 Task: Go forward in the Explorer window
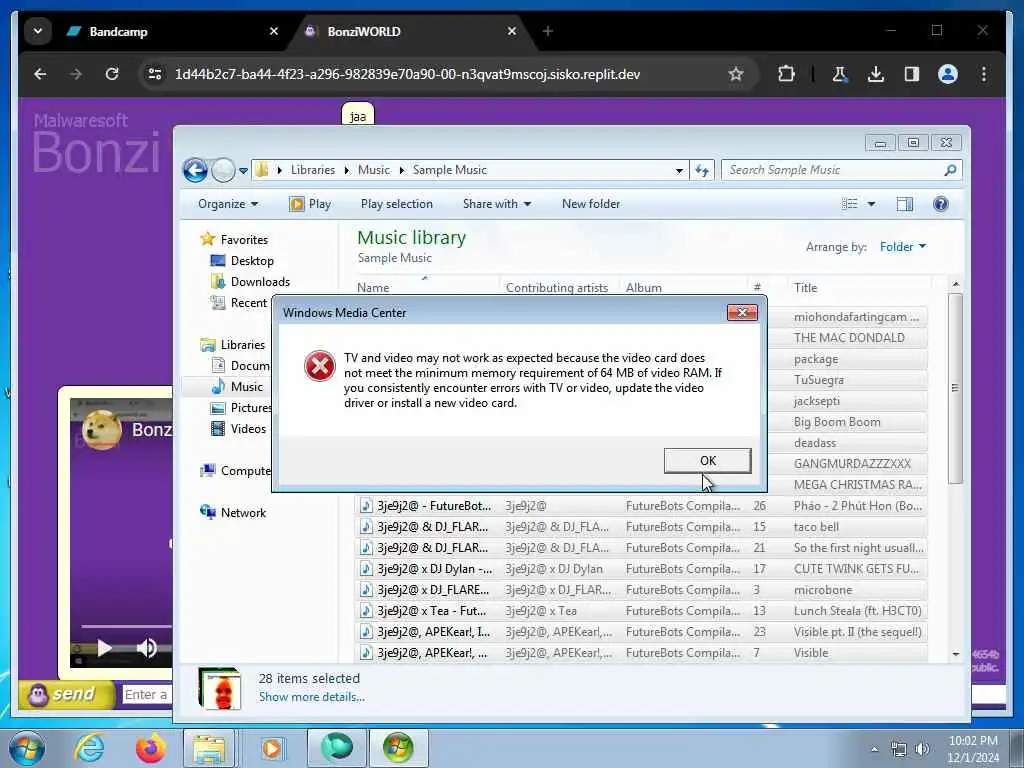(x=223, y=170)
